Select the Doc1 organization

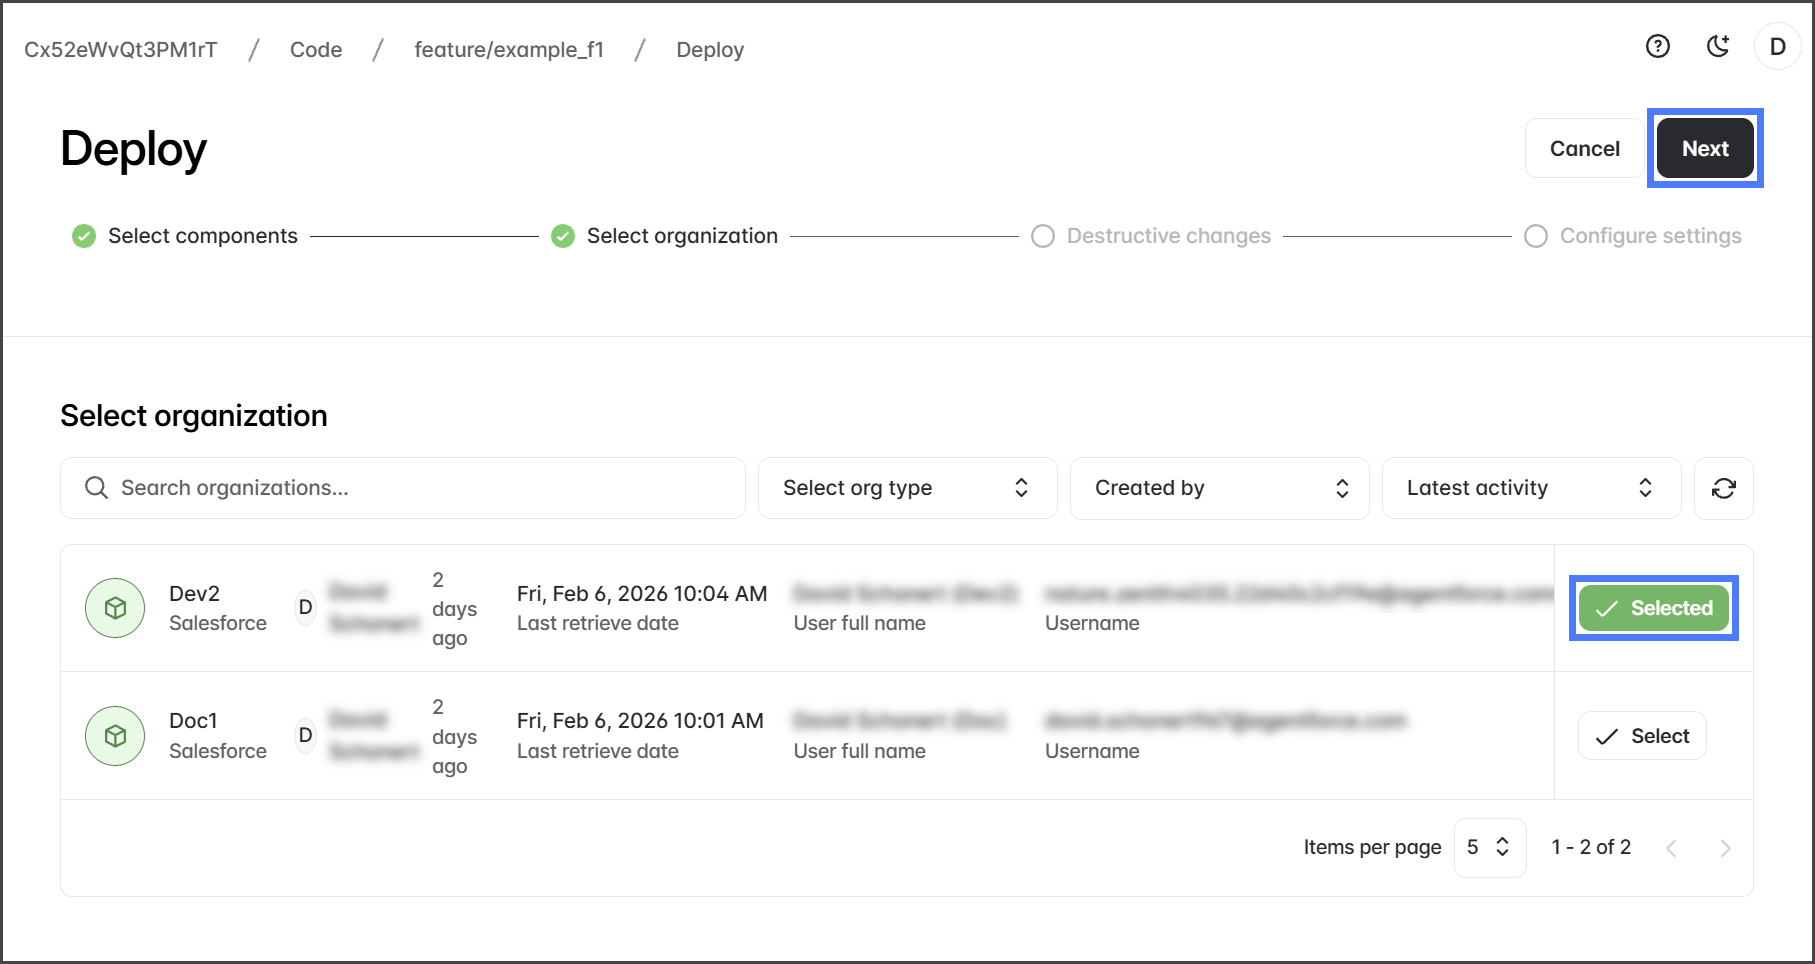click(1642, 736)
